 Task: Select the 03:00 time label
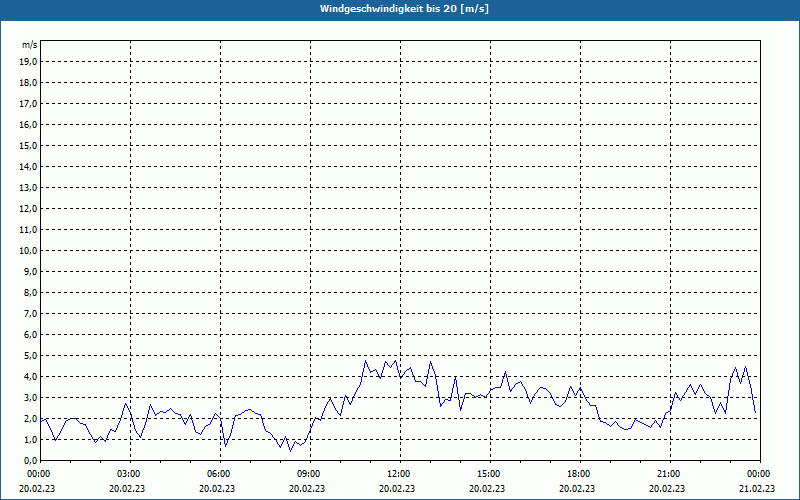pos(128,474)
